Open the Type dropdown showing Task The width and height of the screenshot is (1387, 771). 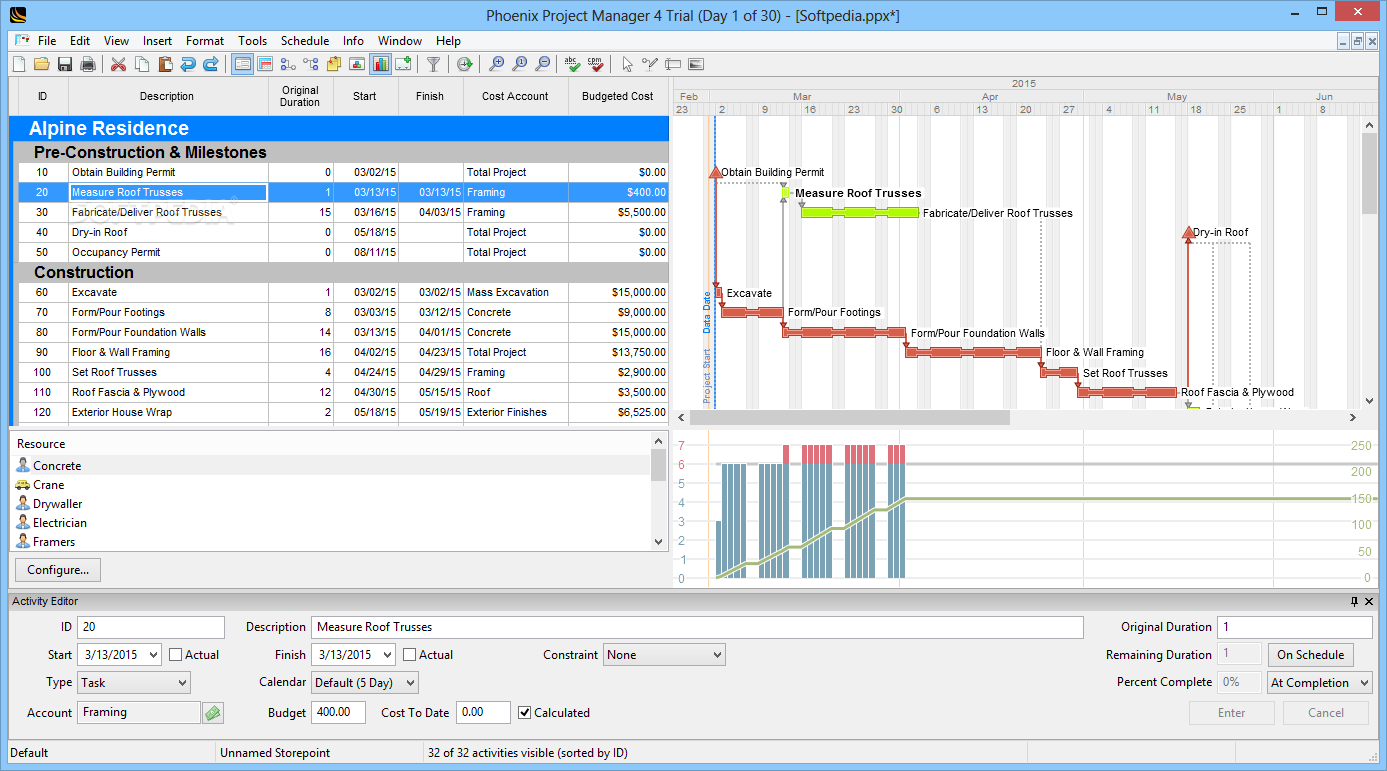(133, 683)
